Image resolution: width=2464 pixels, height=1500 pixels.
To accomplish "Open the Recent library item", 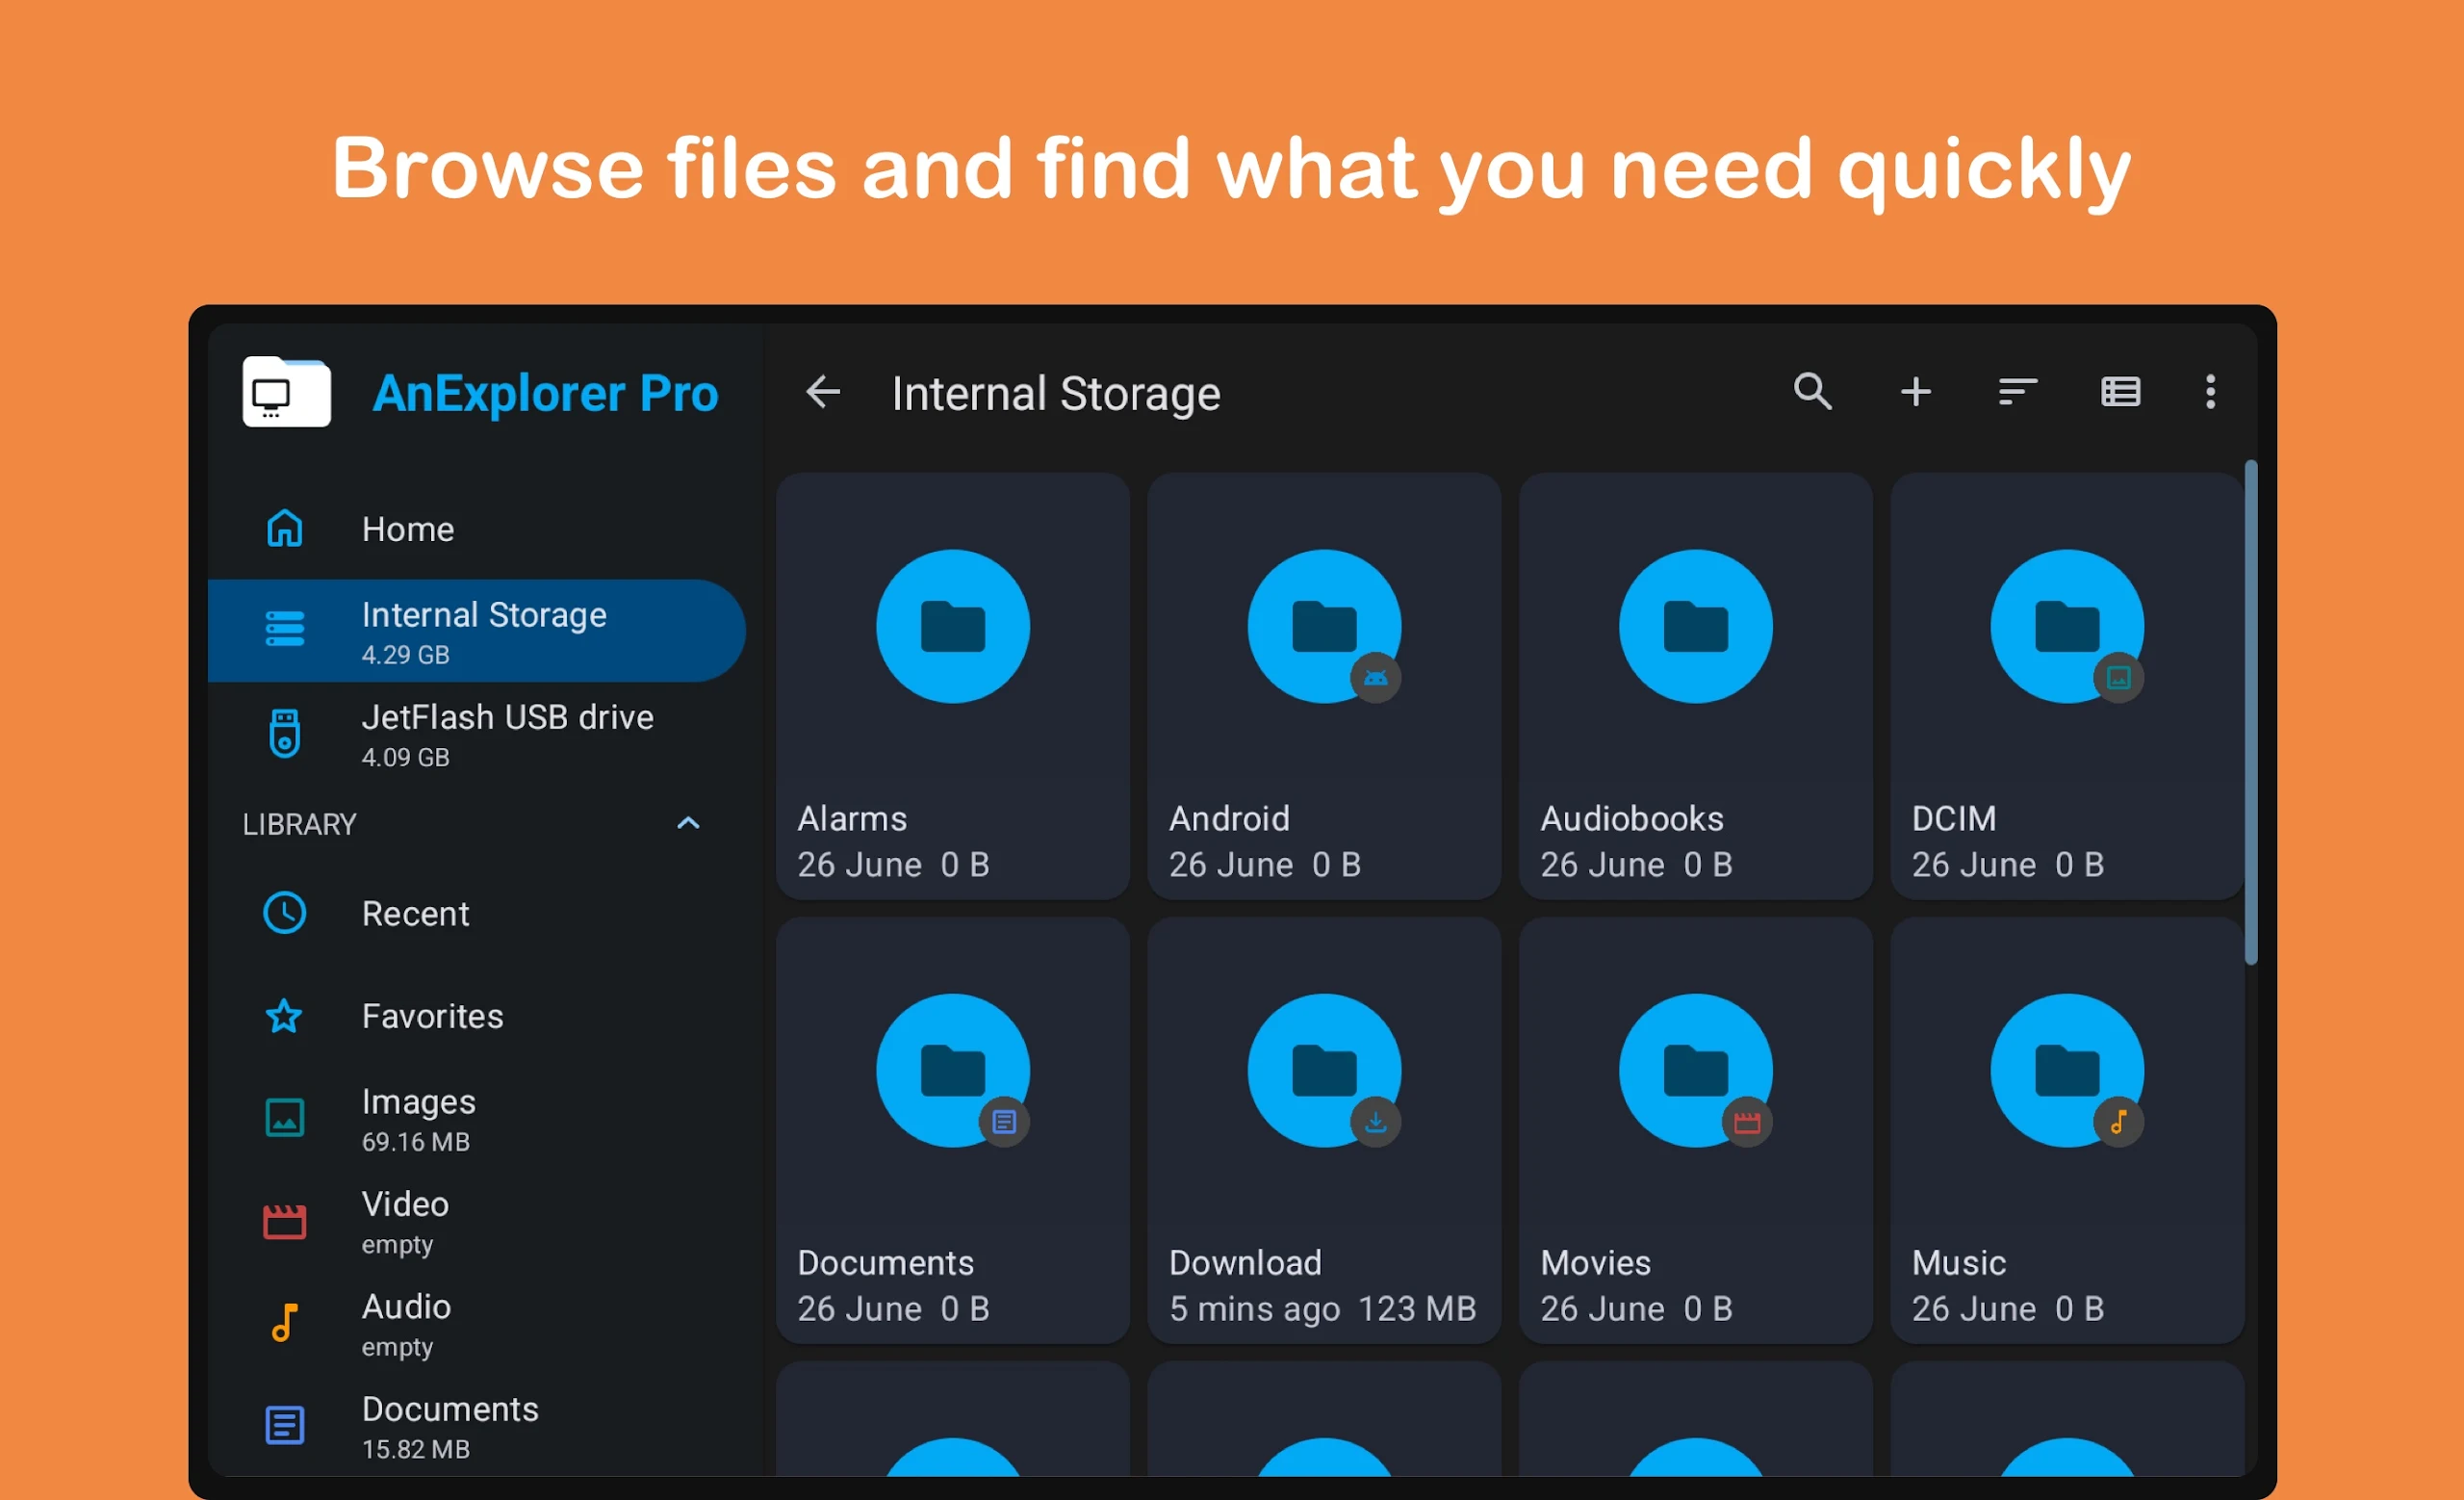I will [x=476, y=913].
